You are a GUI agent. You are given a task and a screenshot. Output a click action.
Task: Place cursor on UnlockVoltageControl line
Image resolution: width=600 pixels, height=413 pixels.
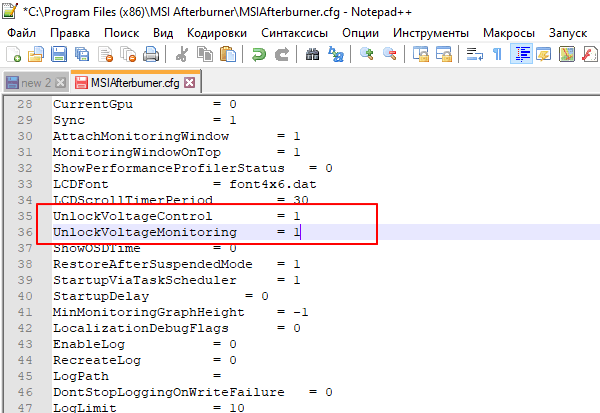point(176,216)
